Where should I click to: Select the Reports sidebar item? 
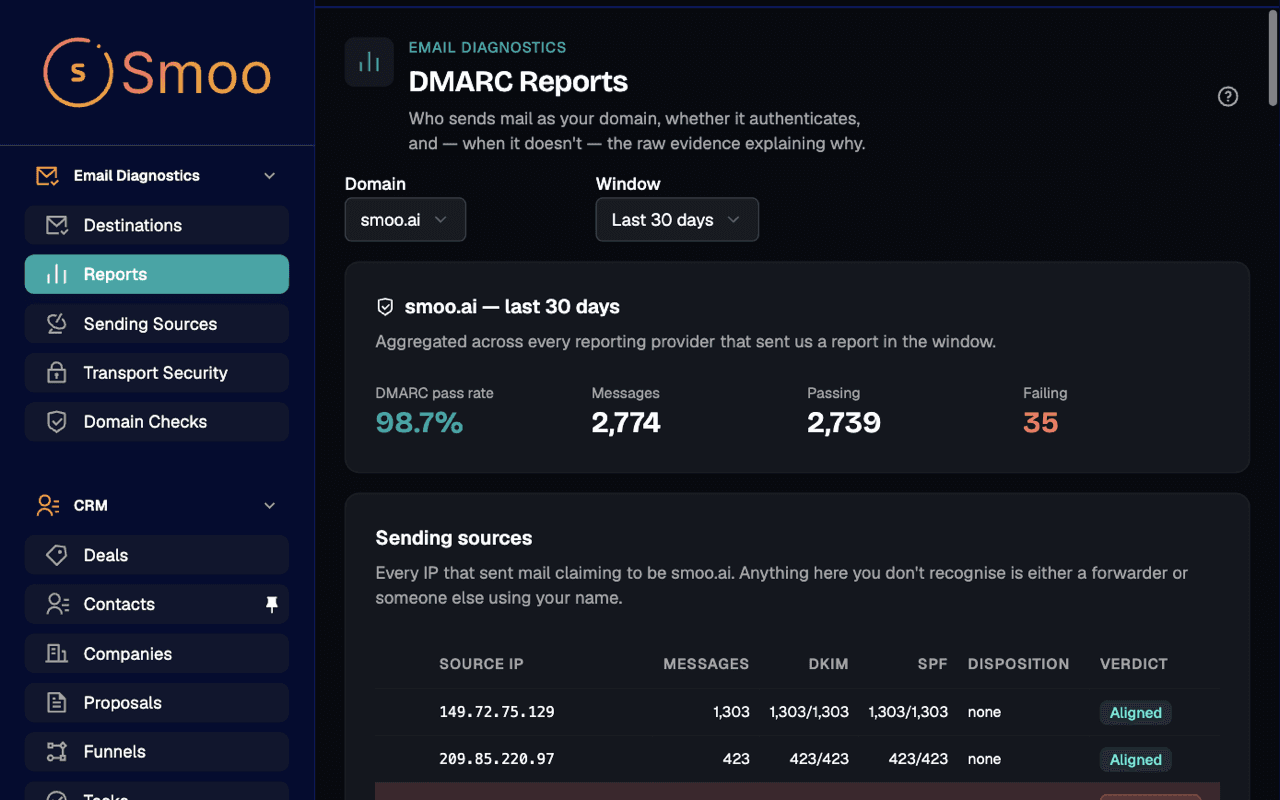pos(157,274)
